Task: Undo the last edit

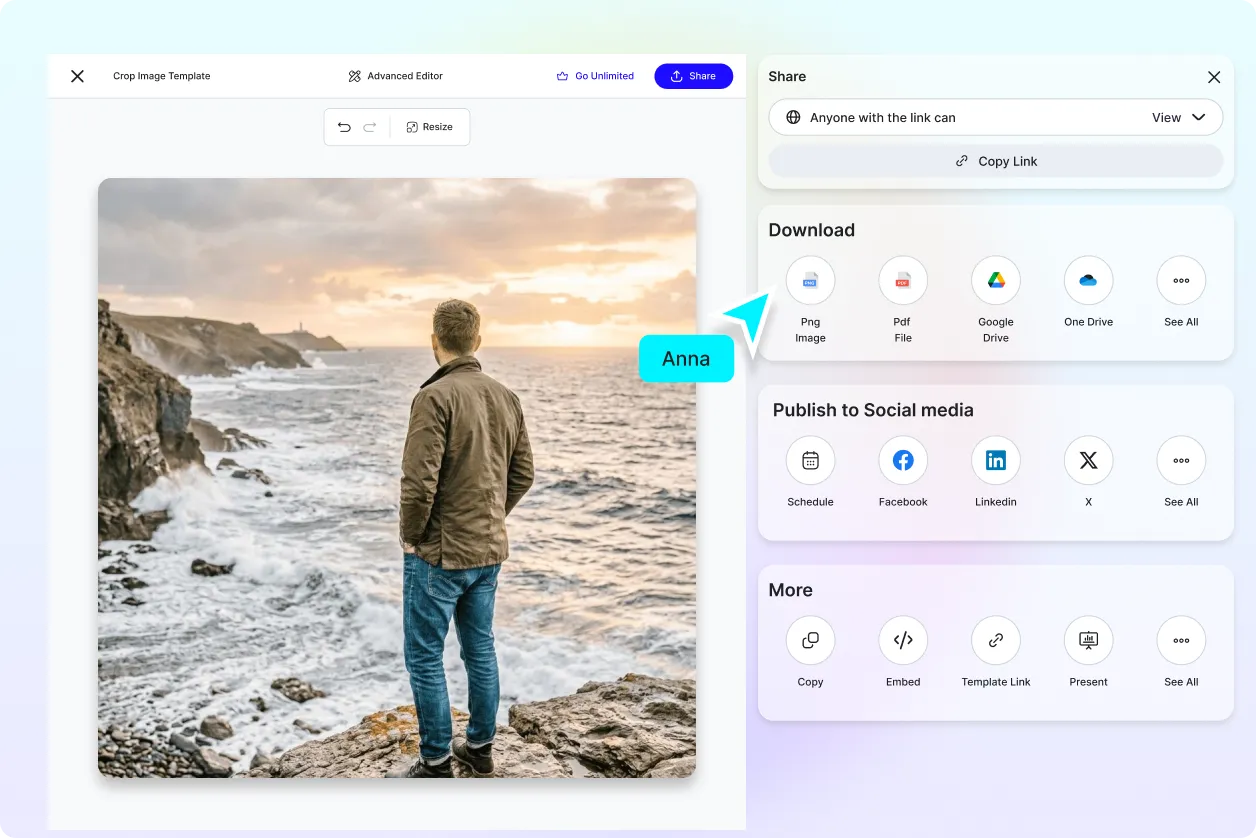Action: coord(344,127)
